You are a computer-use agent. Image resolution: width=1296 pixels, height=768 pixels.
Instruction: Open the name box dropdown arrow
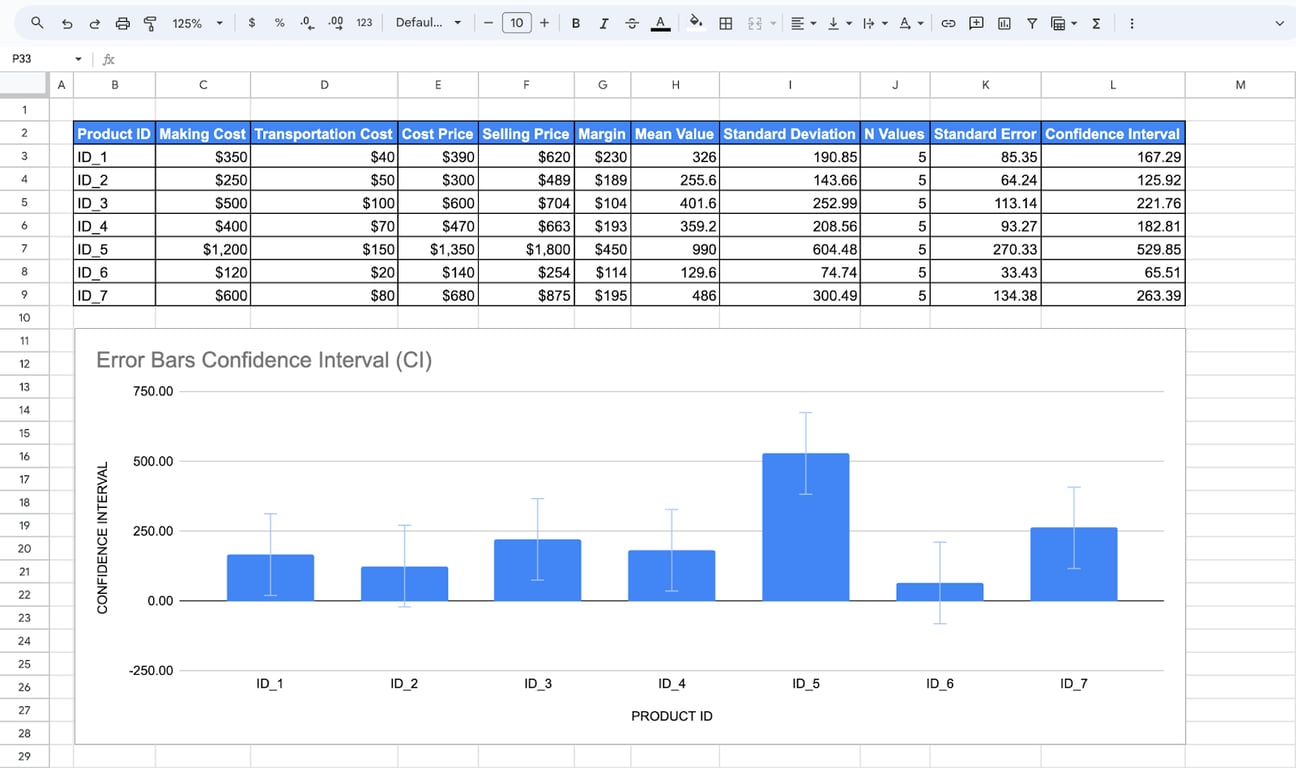[x=78, y=59]
